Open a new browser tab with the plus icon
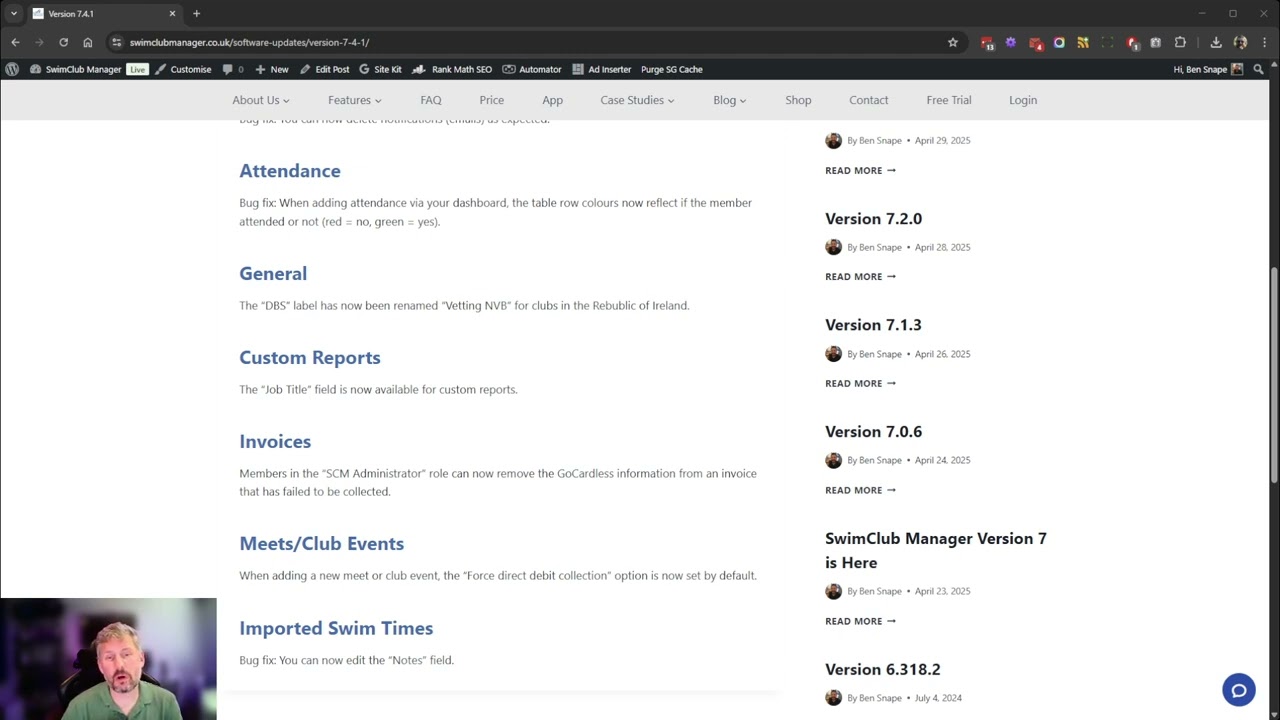The width and height of the screenshot is (1280, 720). click(196, 13)
